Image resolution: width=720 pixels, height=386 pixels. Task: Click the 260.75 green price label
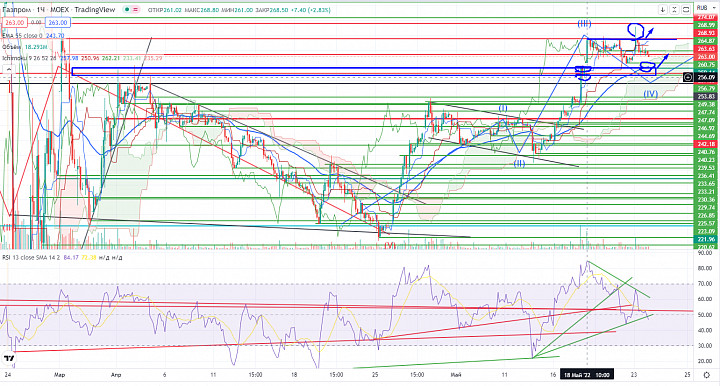point(706,65)
